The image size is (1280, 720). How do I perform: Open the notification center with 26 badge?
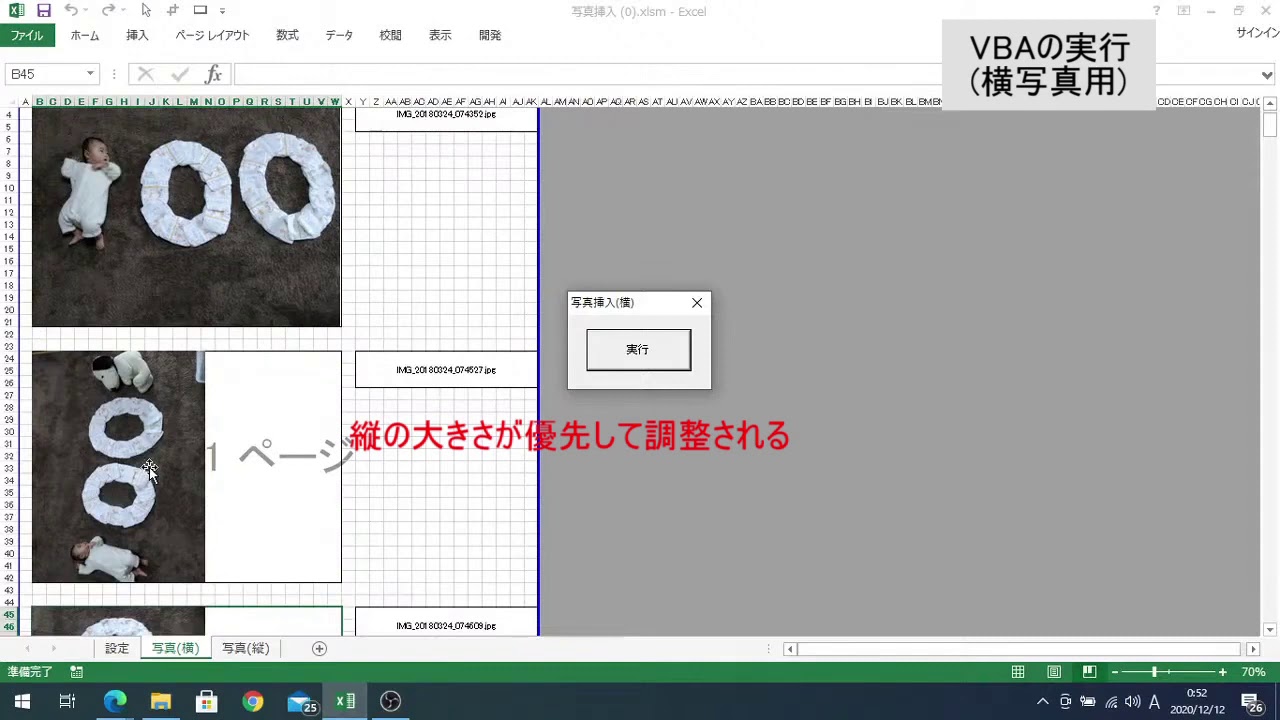1253,702
